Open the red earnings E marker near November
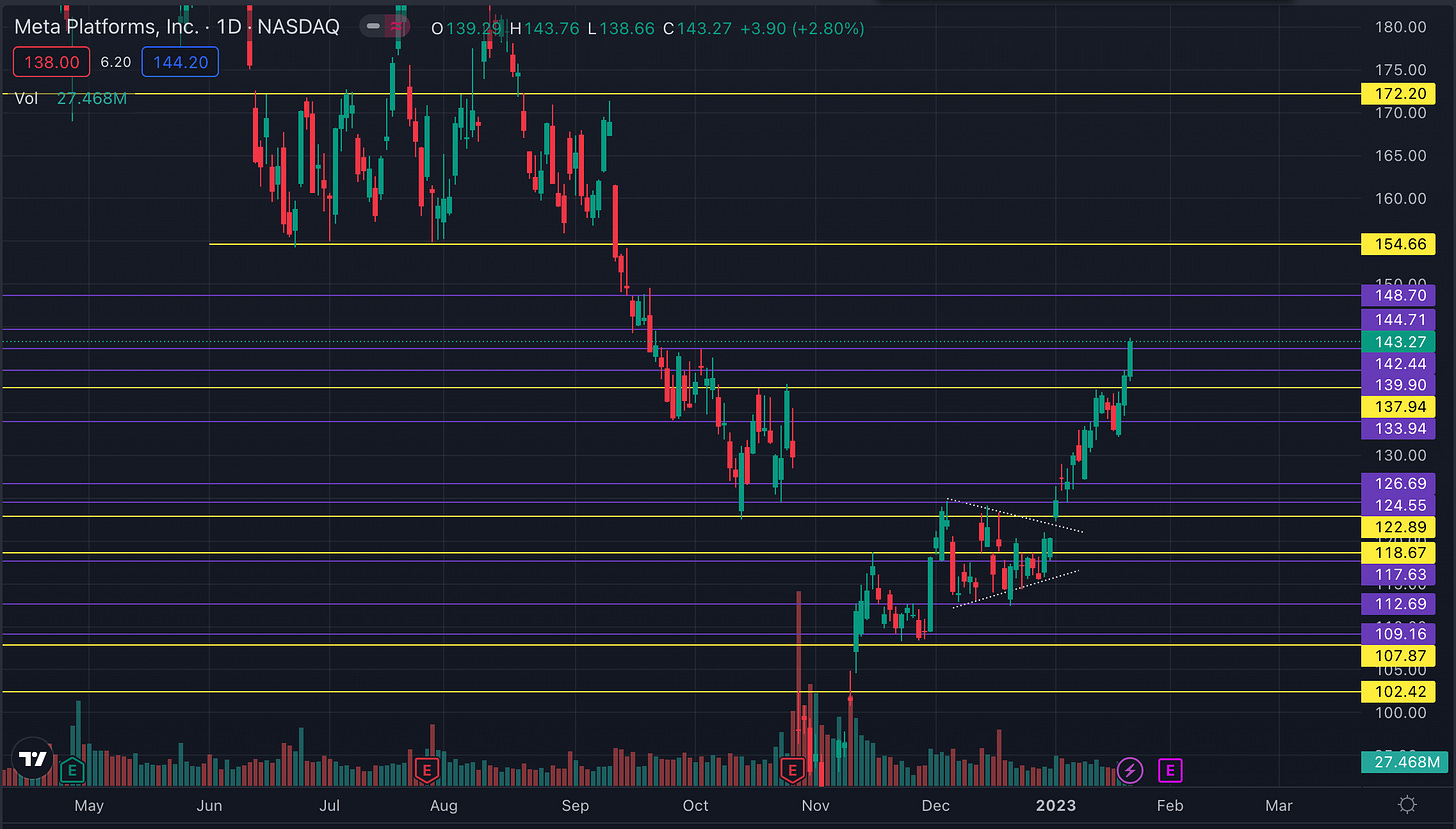 [792, 769]
